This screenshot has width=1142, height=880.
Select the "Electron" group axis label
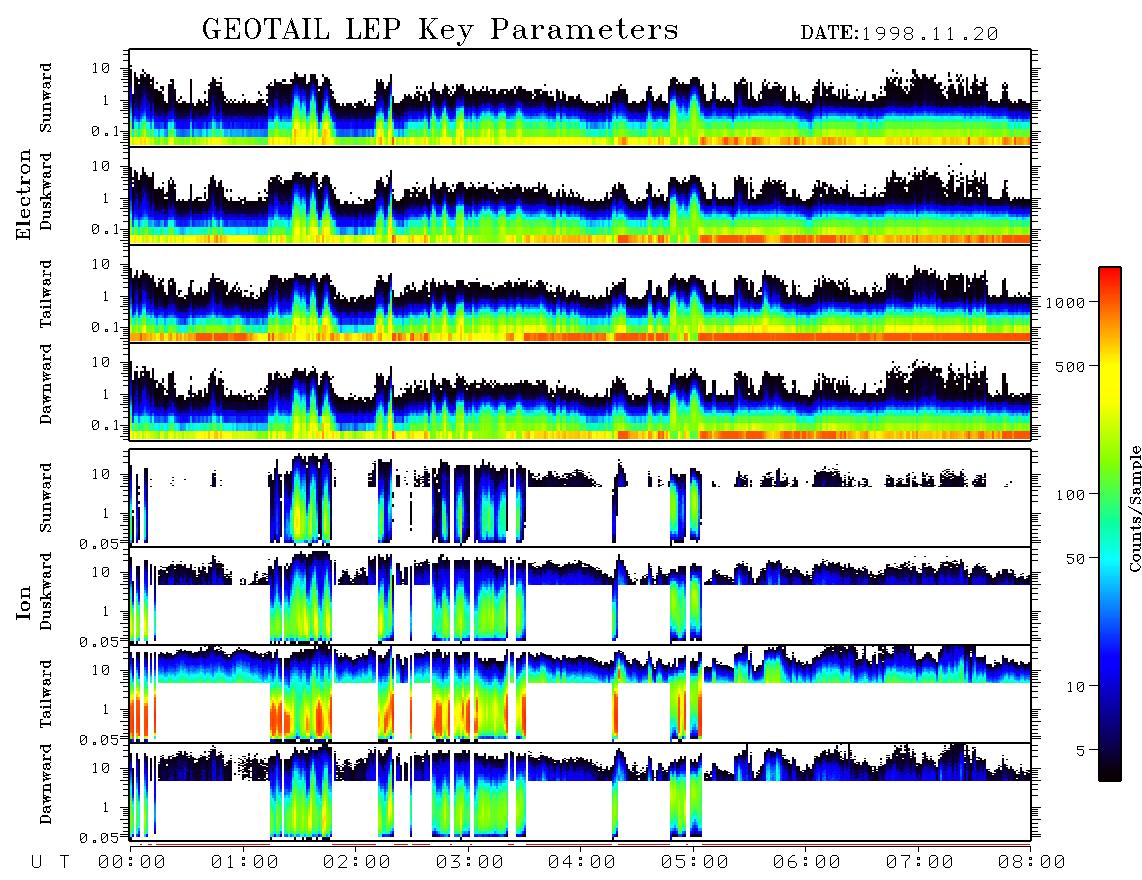[24, 194]
